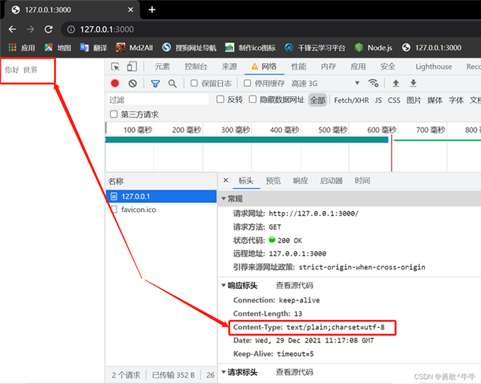Enable the 停用缓存 checkbox
The height and width of the screenshot is (384, 481).
(247, 83)
